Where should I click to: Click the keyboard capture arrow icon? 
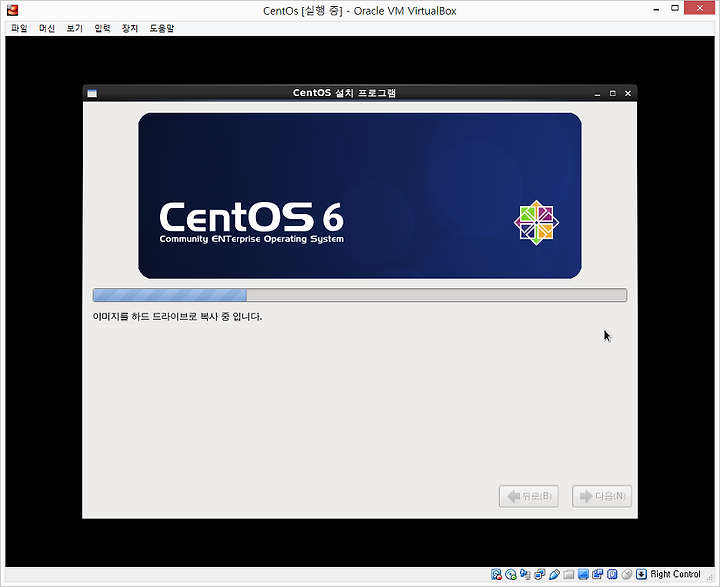click(641, 574)
